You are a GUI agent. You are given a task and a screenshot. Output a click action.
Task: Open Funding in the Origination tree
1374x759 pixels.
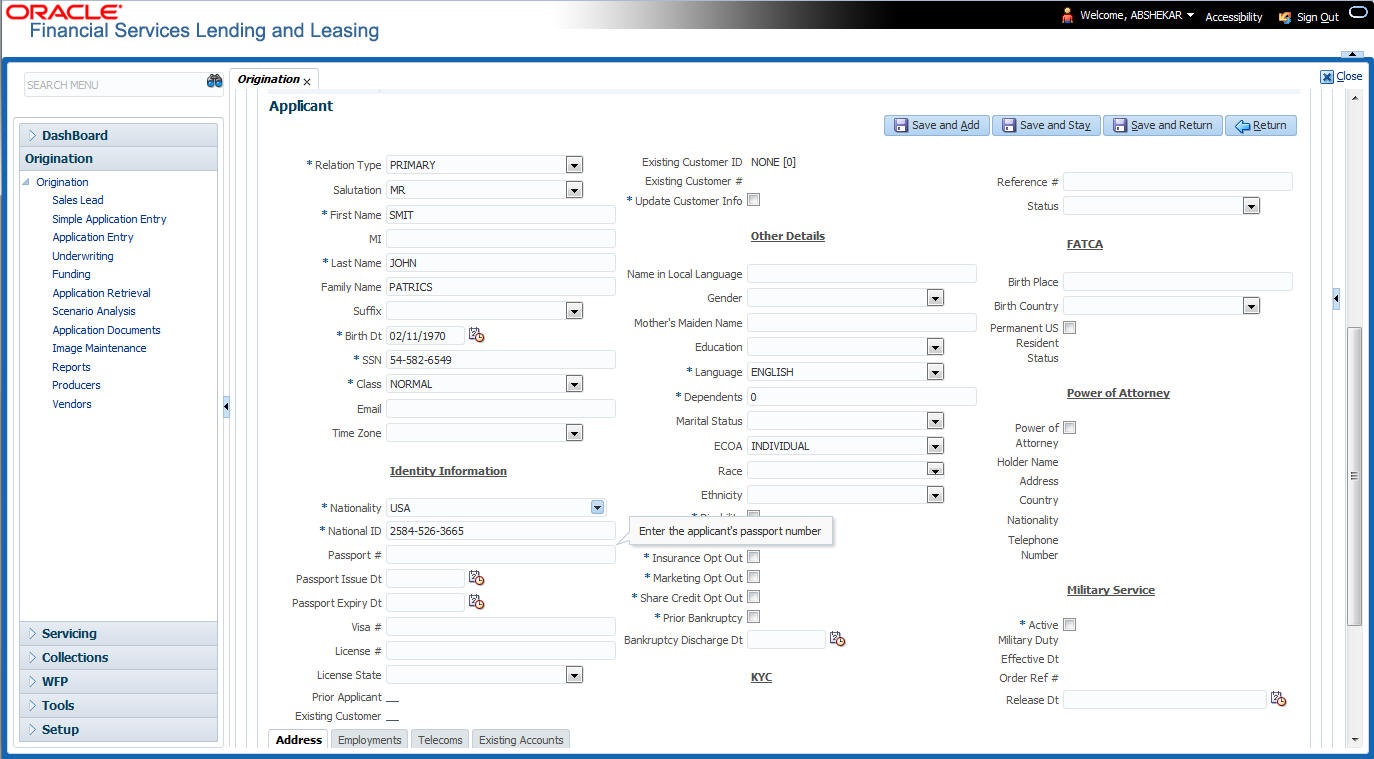pyautogui.click(x=72, y=274)
